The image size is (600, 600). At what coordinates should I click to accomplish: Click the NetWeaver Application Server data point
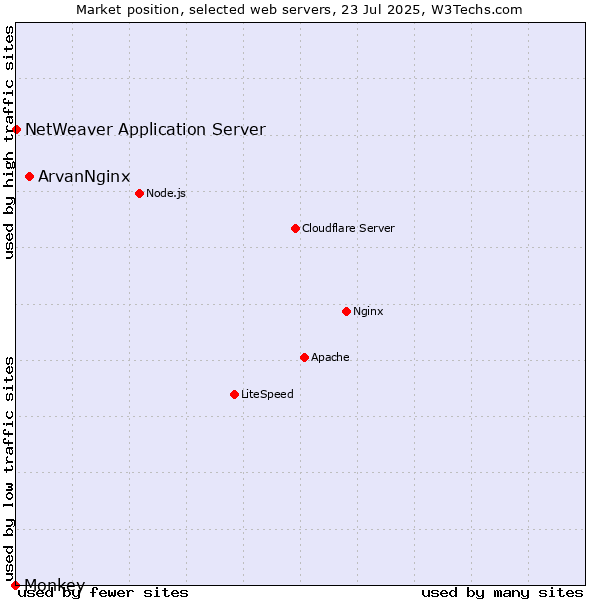click(x=16, y=130)
